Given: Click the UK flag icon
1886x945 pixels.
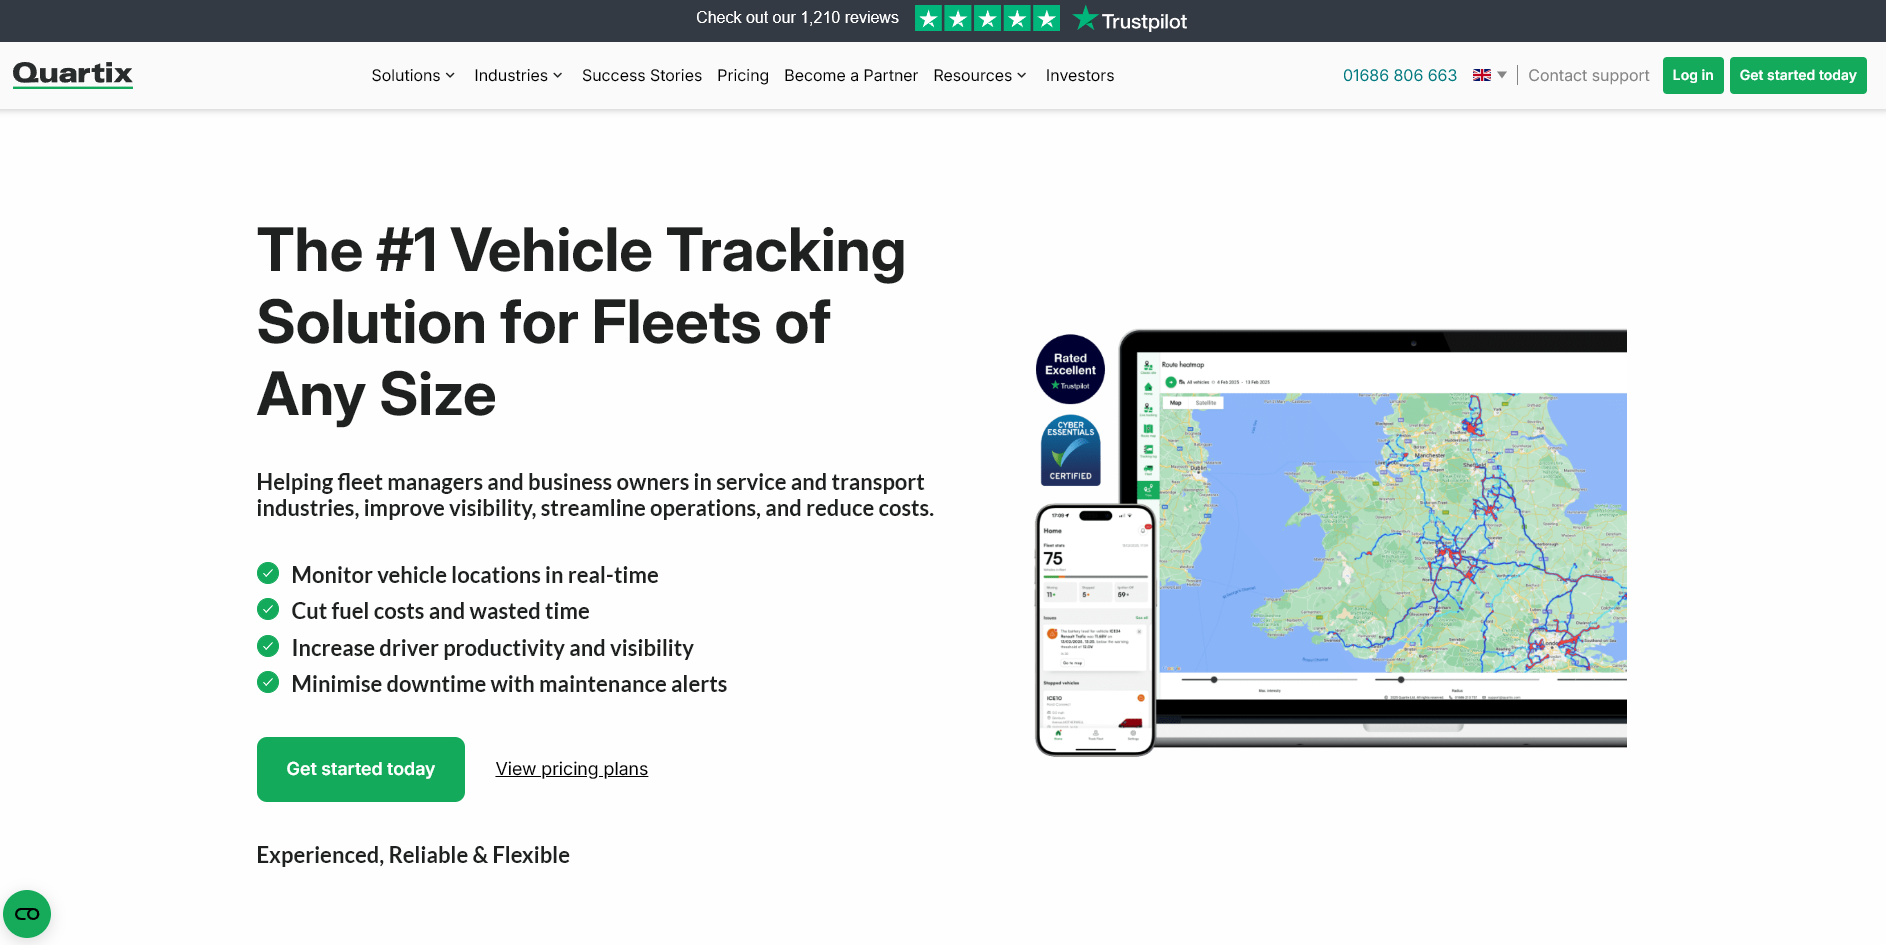Looking at the screenshot, I should (1482, 75).
